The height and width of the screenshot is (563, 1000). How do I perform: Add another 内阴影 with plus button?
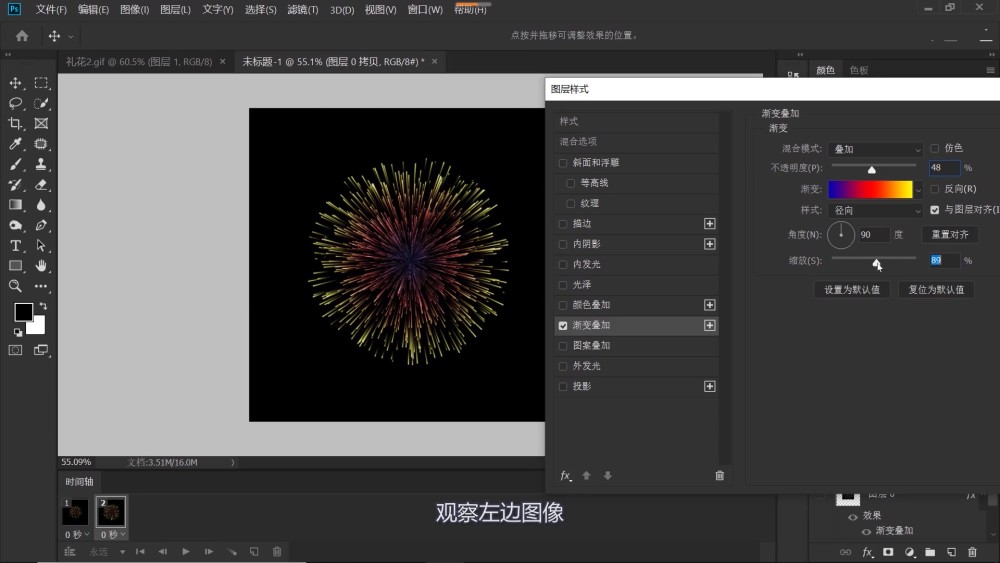[709, 244]
